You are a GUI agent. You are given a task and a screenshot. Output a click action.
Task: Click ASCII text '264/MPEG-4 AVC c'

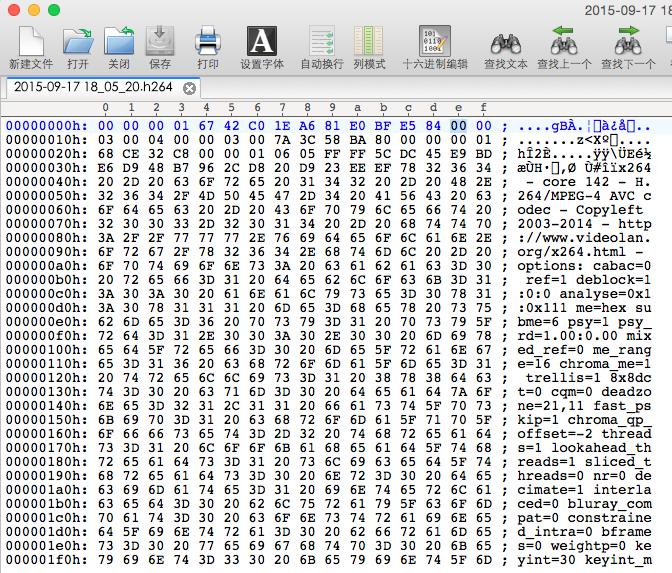tap(585, 196)
